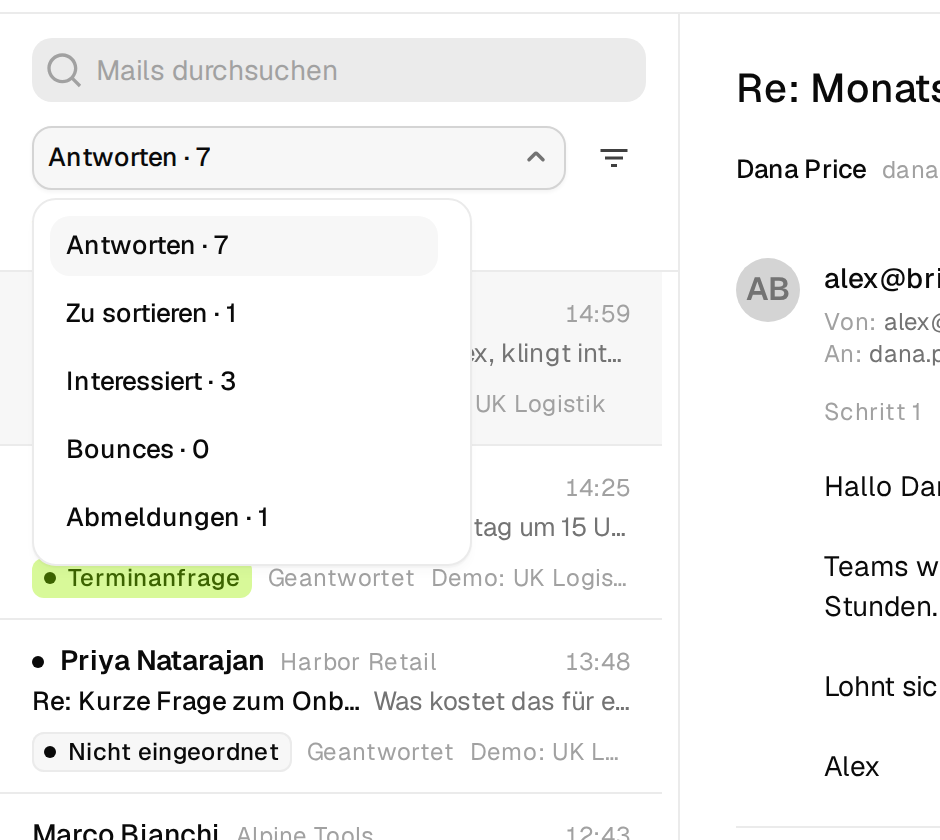
Task: Open the Priya Natarajan email
Action: click(x=331, y=706)
